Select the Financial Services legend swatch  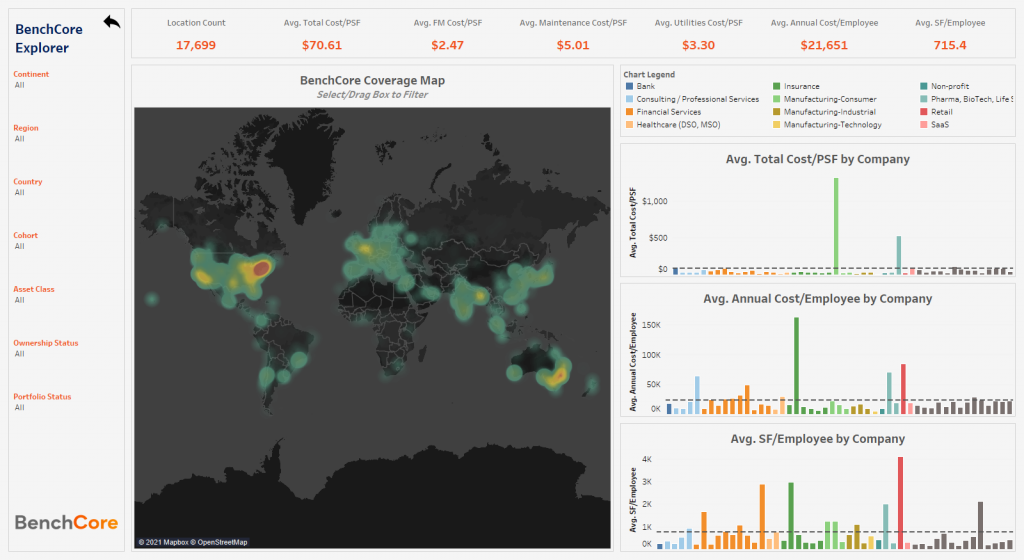click(630, 112)
